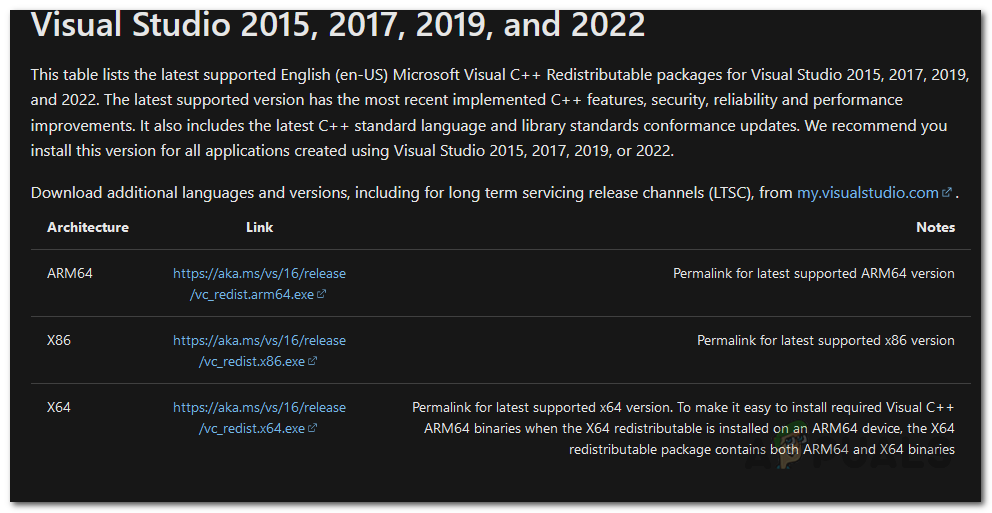Click the external-link icon after vc_redist.x64.exe
The image size is (992, 513).
click(x=313, y=429)
